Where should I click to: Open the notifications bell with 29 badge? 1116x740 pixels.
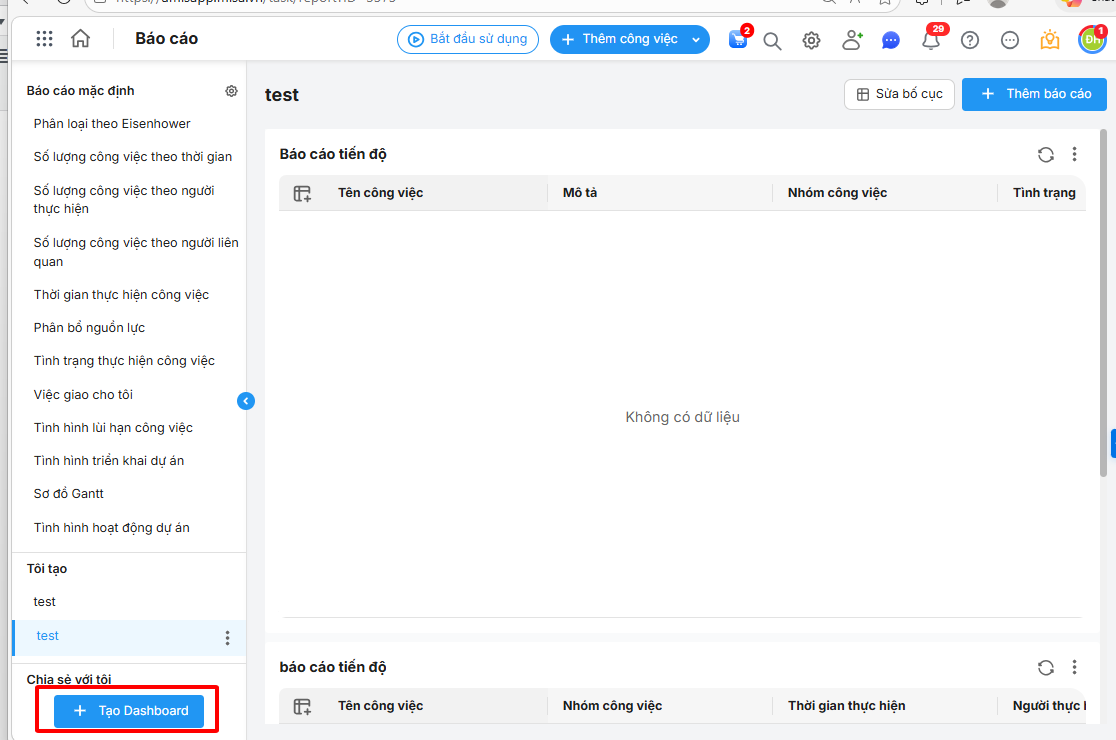932,39
